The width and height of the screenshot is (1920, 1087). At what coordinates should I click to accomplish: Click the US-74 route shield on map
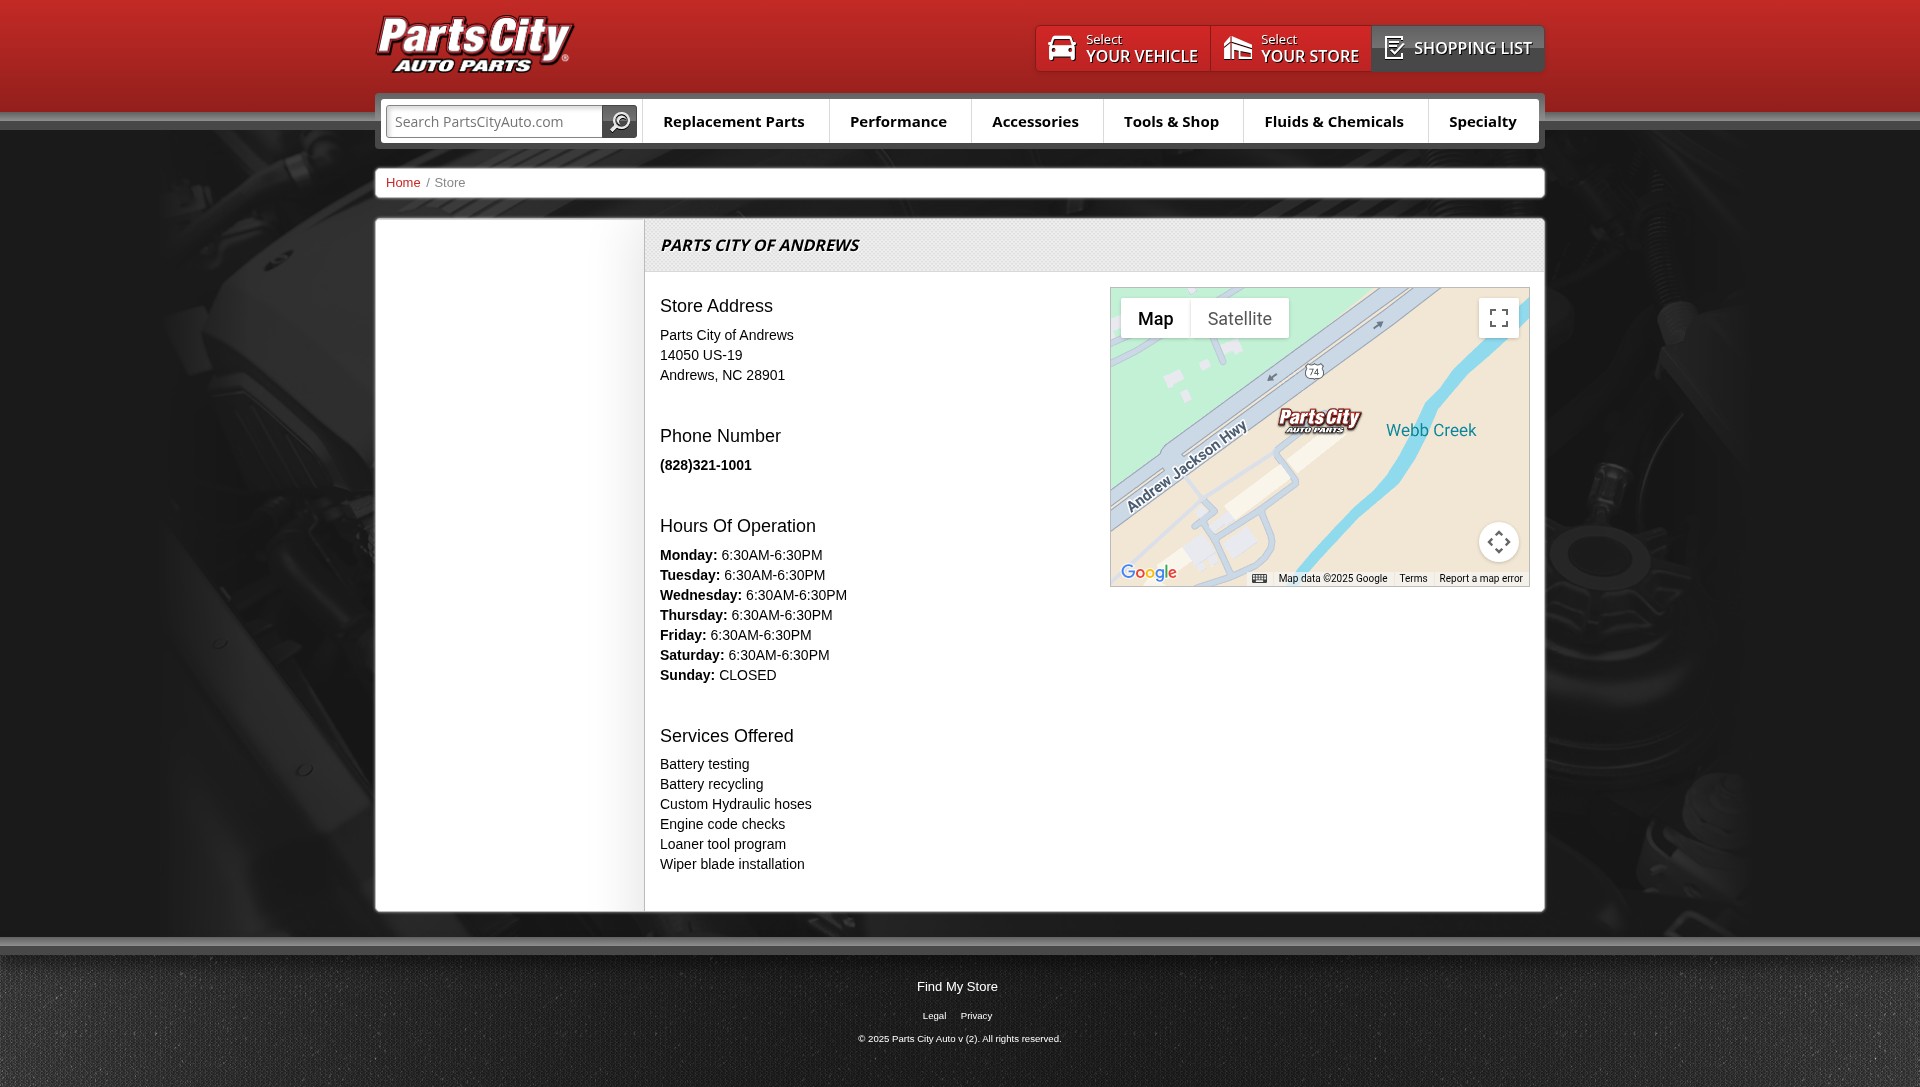(1314, 371)
